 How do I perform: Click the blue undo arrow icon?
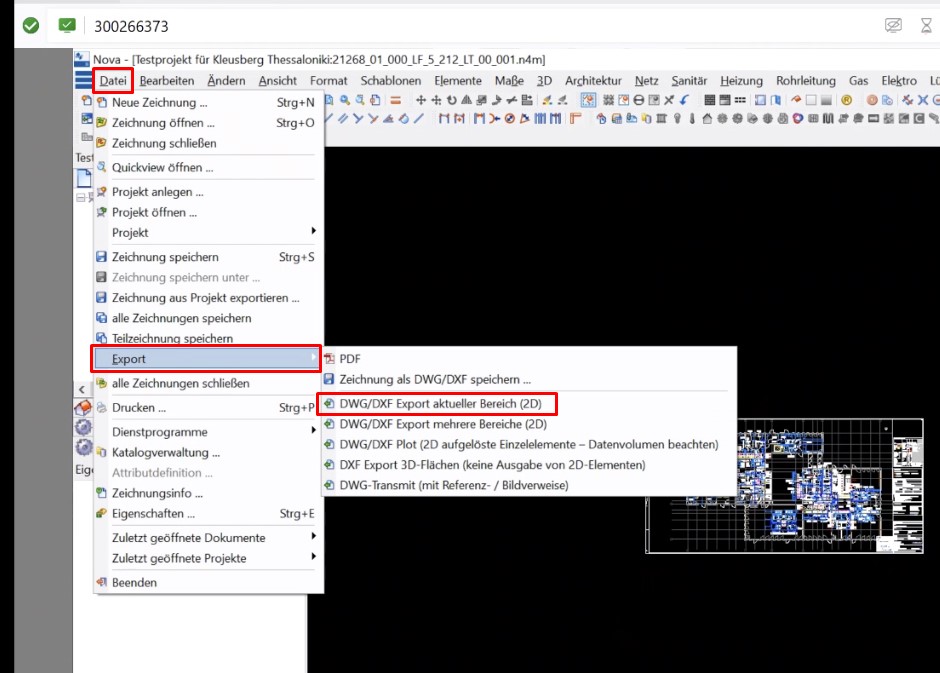pos(684,100)
